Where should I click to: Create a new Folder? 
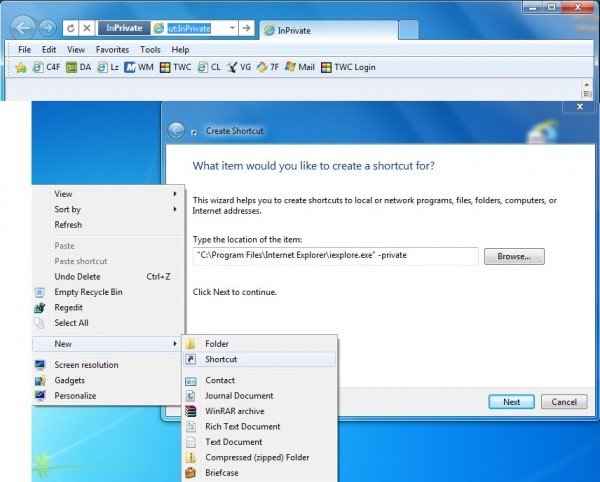coord(260,344)
